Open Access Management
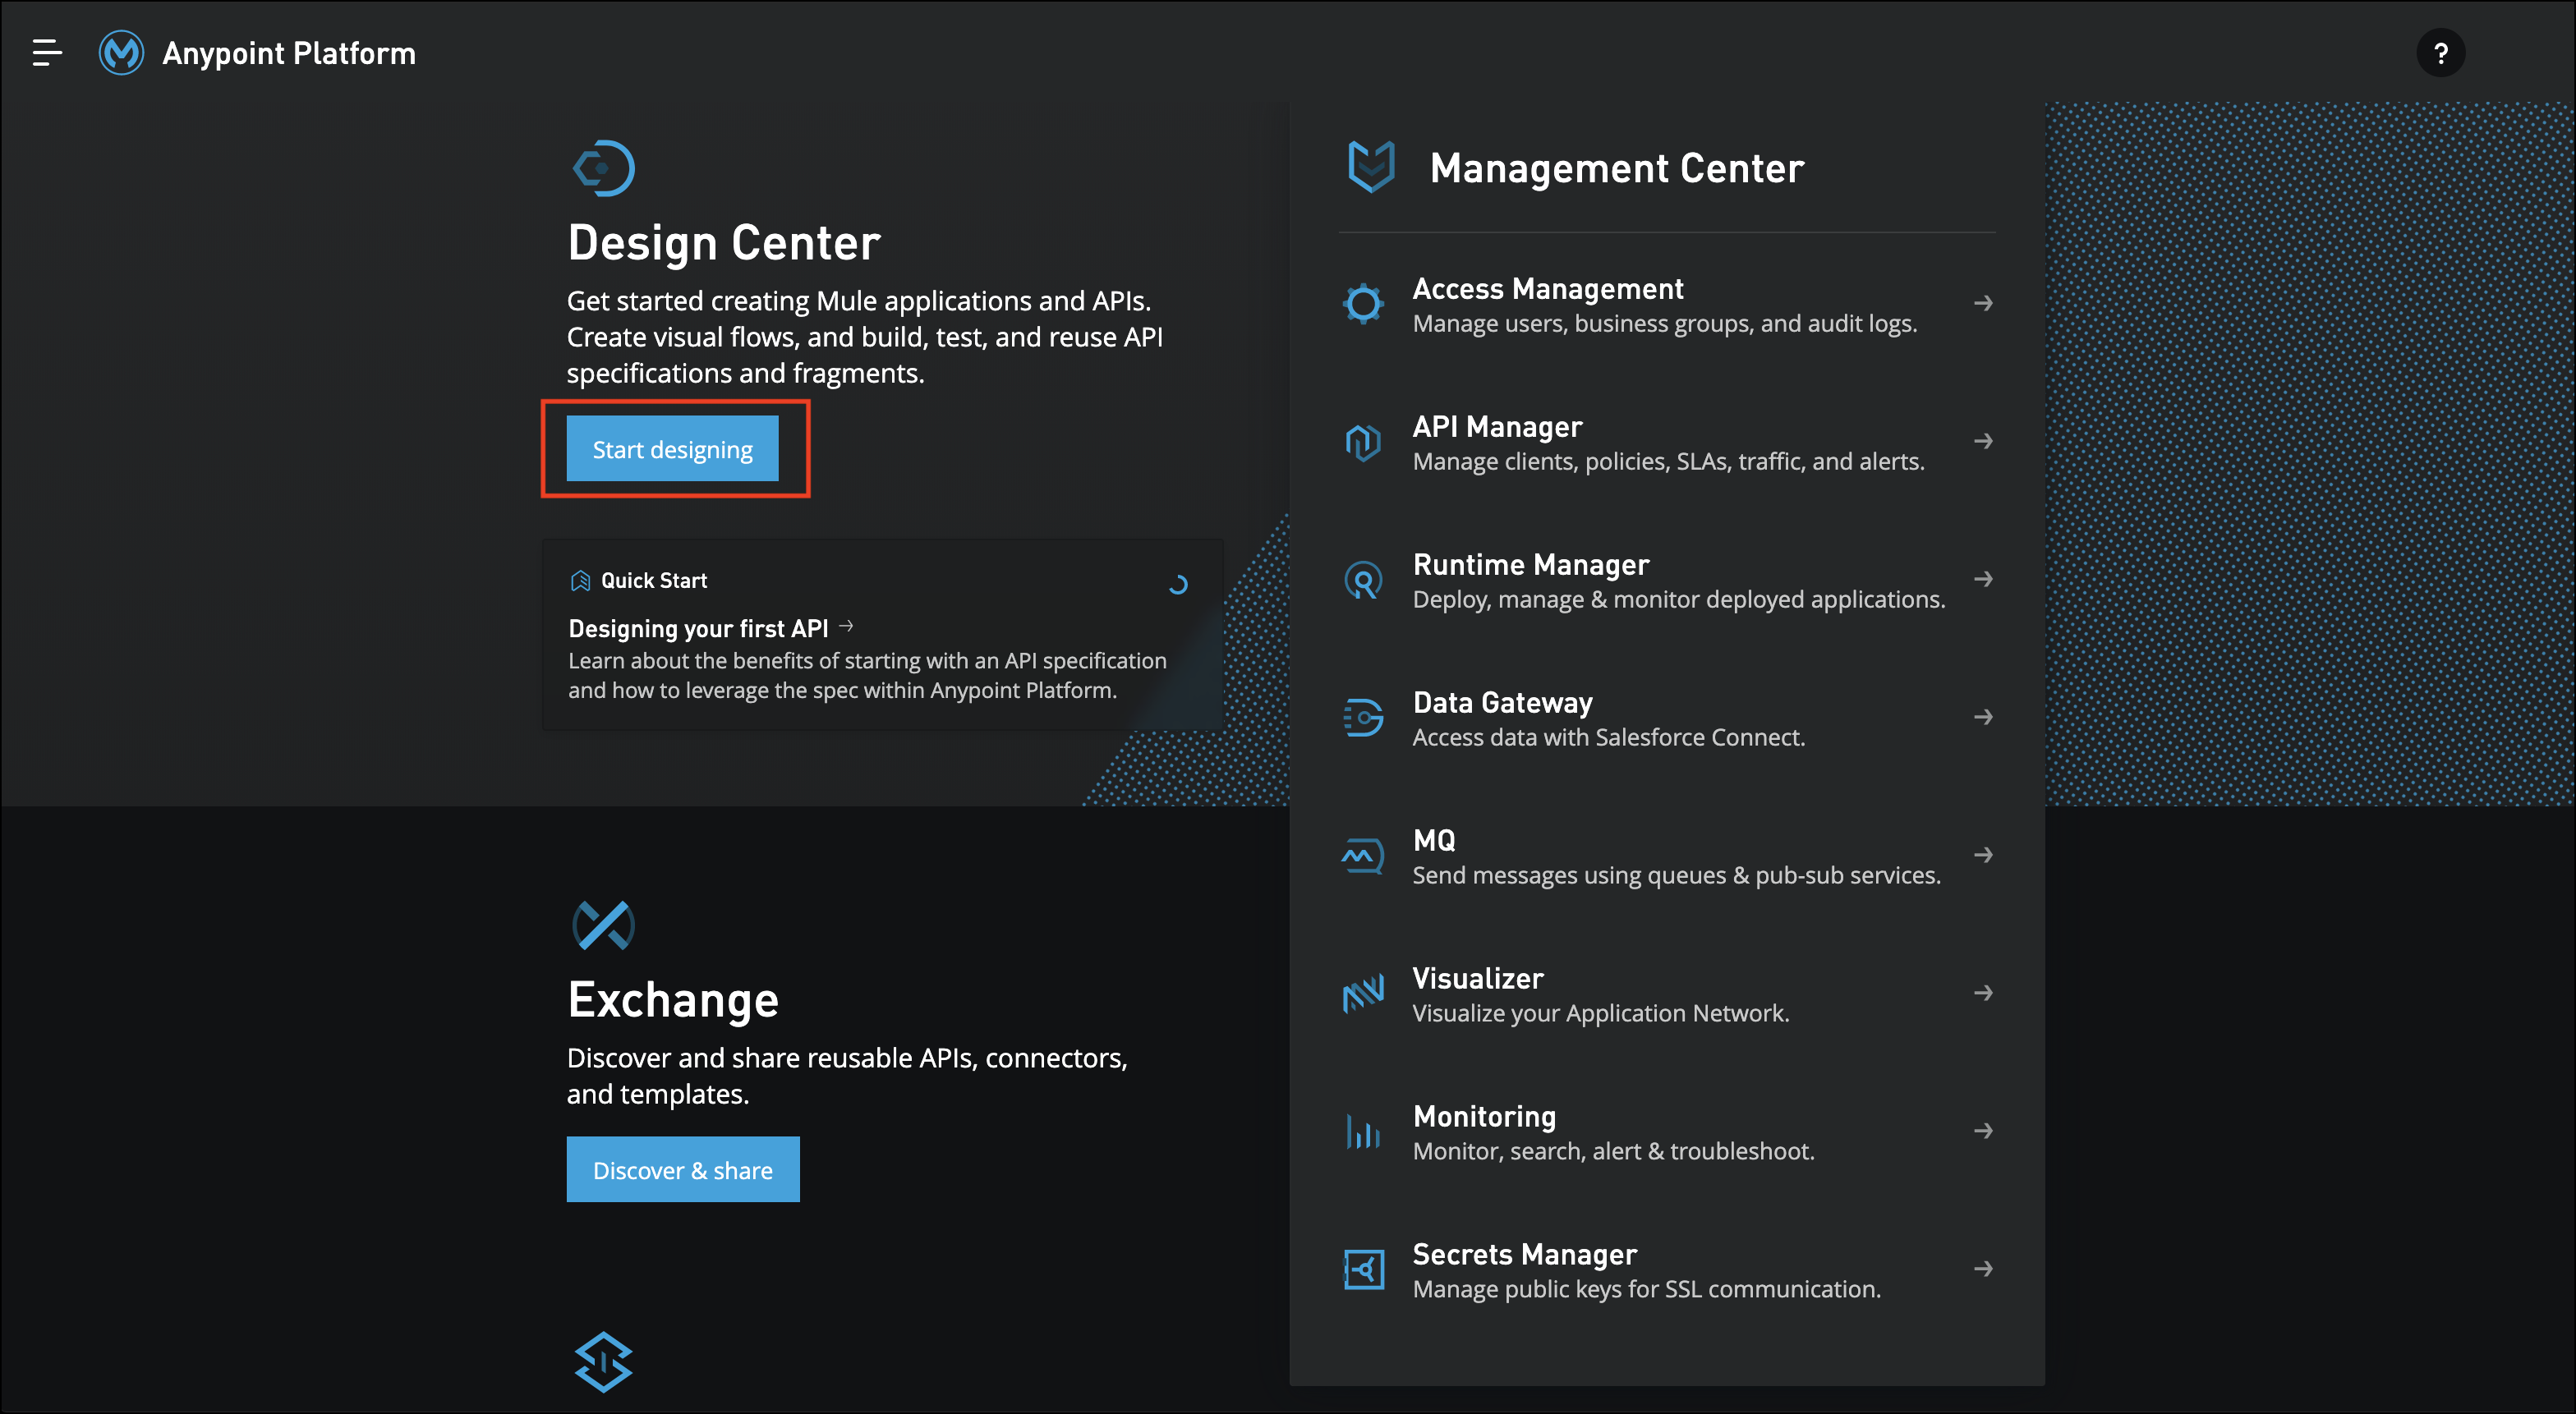Screen dimensions: 2576x1414 pyautogui.click(x=1667, y=304)
